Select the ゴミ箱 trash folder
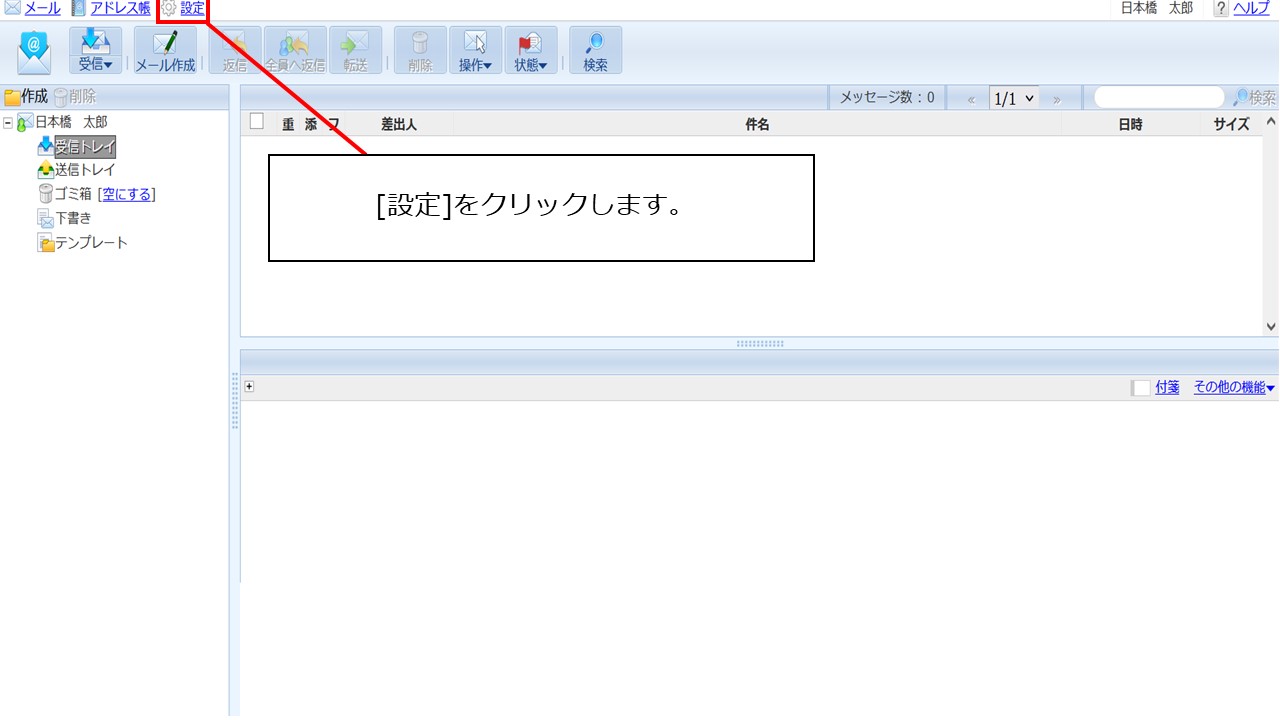 (73, 194)
